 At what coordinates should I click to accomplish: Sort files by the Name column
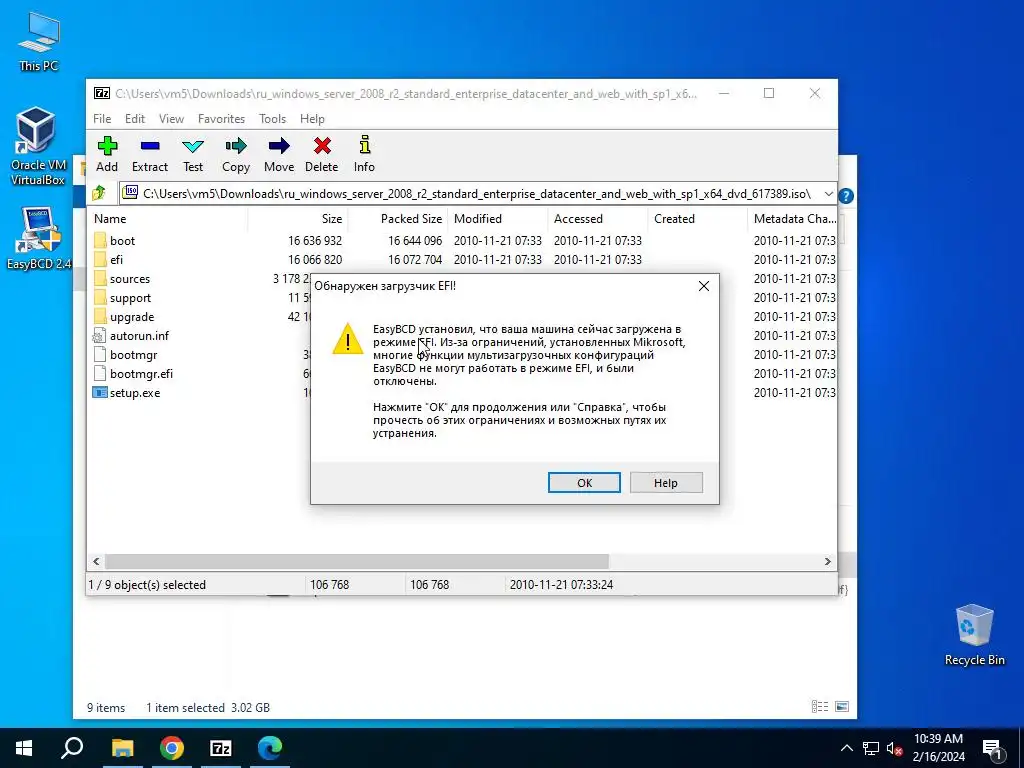(167, 219)
